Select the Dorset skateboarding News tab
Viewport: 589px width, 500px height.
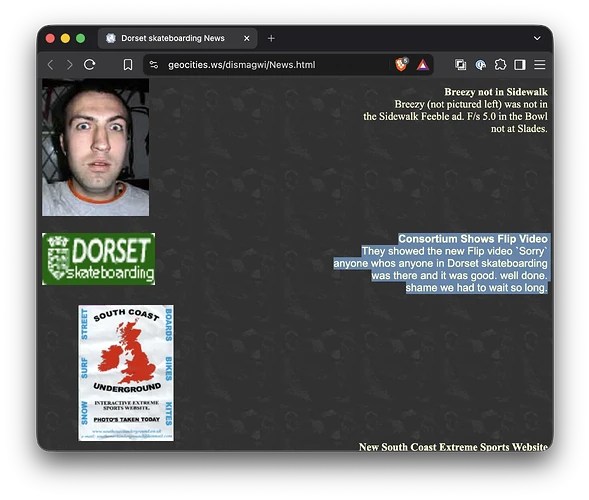pyautogui.click(x=178, y=38)
